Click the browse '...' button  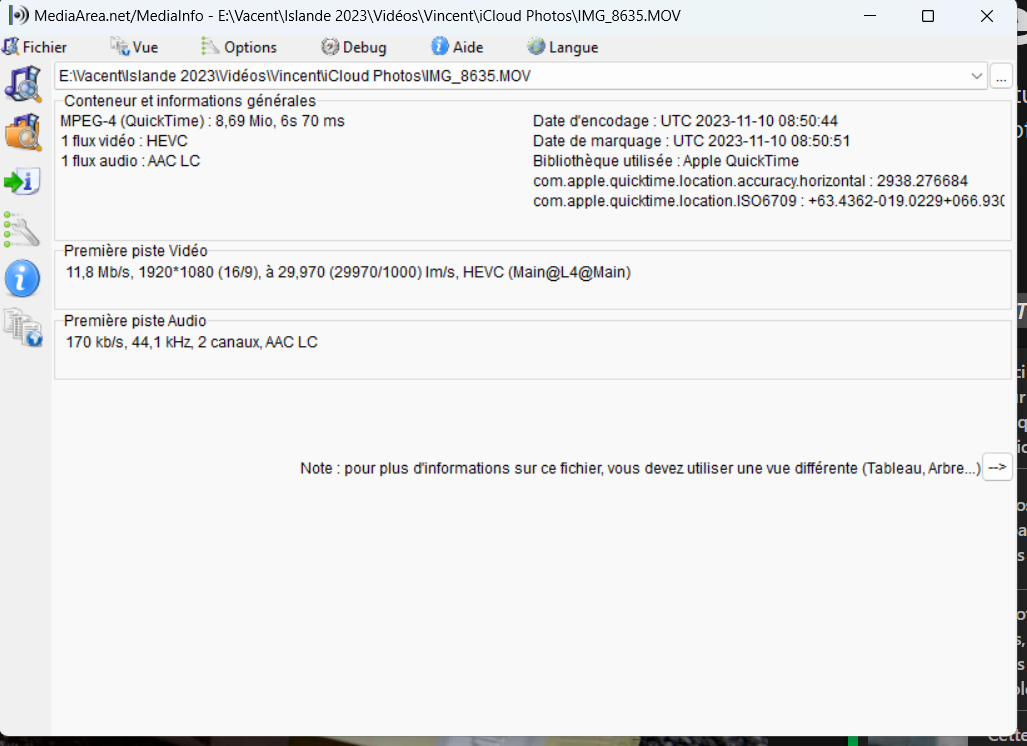[1001, 76]
